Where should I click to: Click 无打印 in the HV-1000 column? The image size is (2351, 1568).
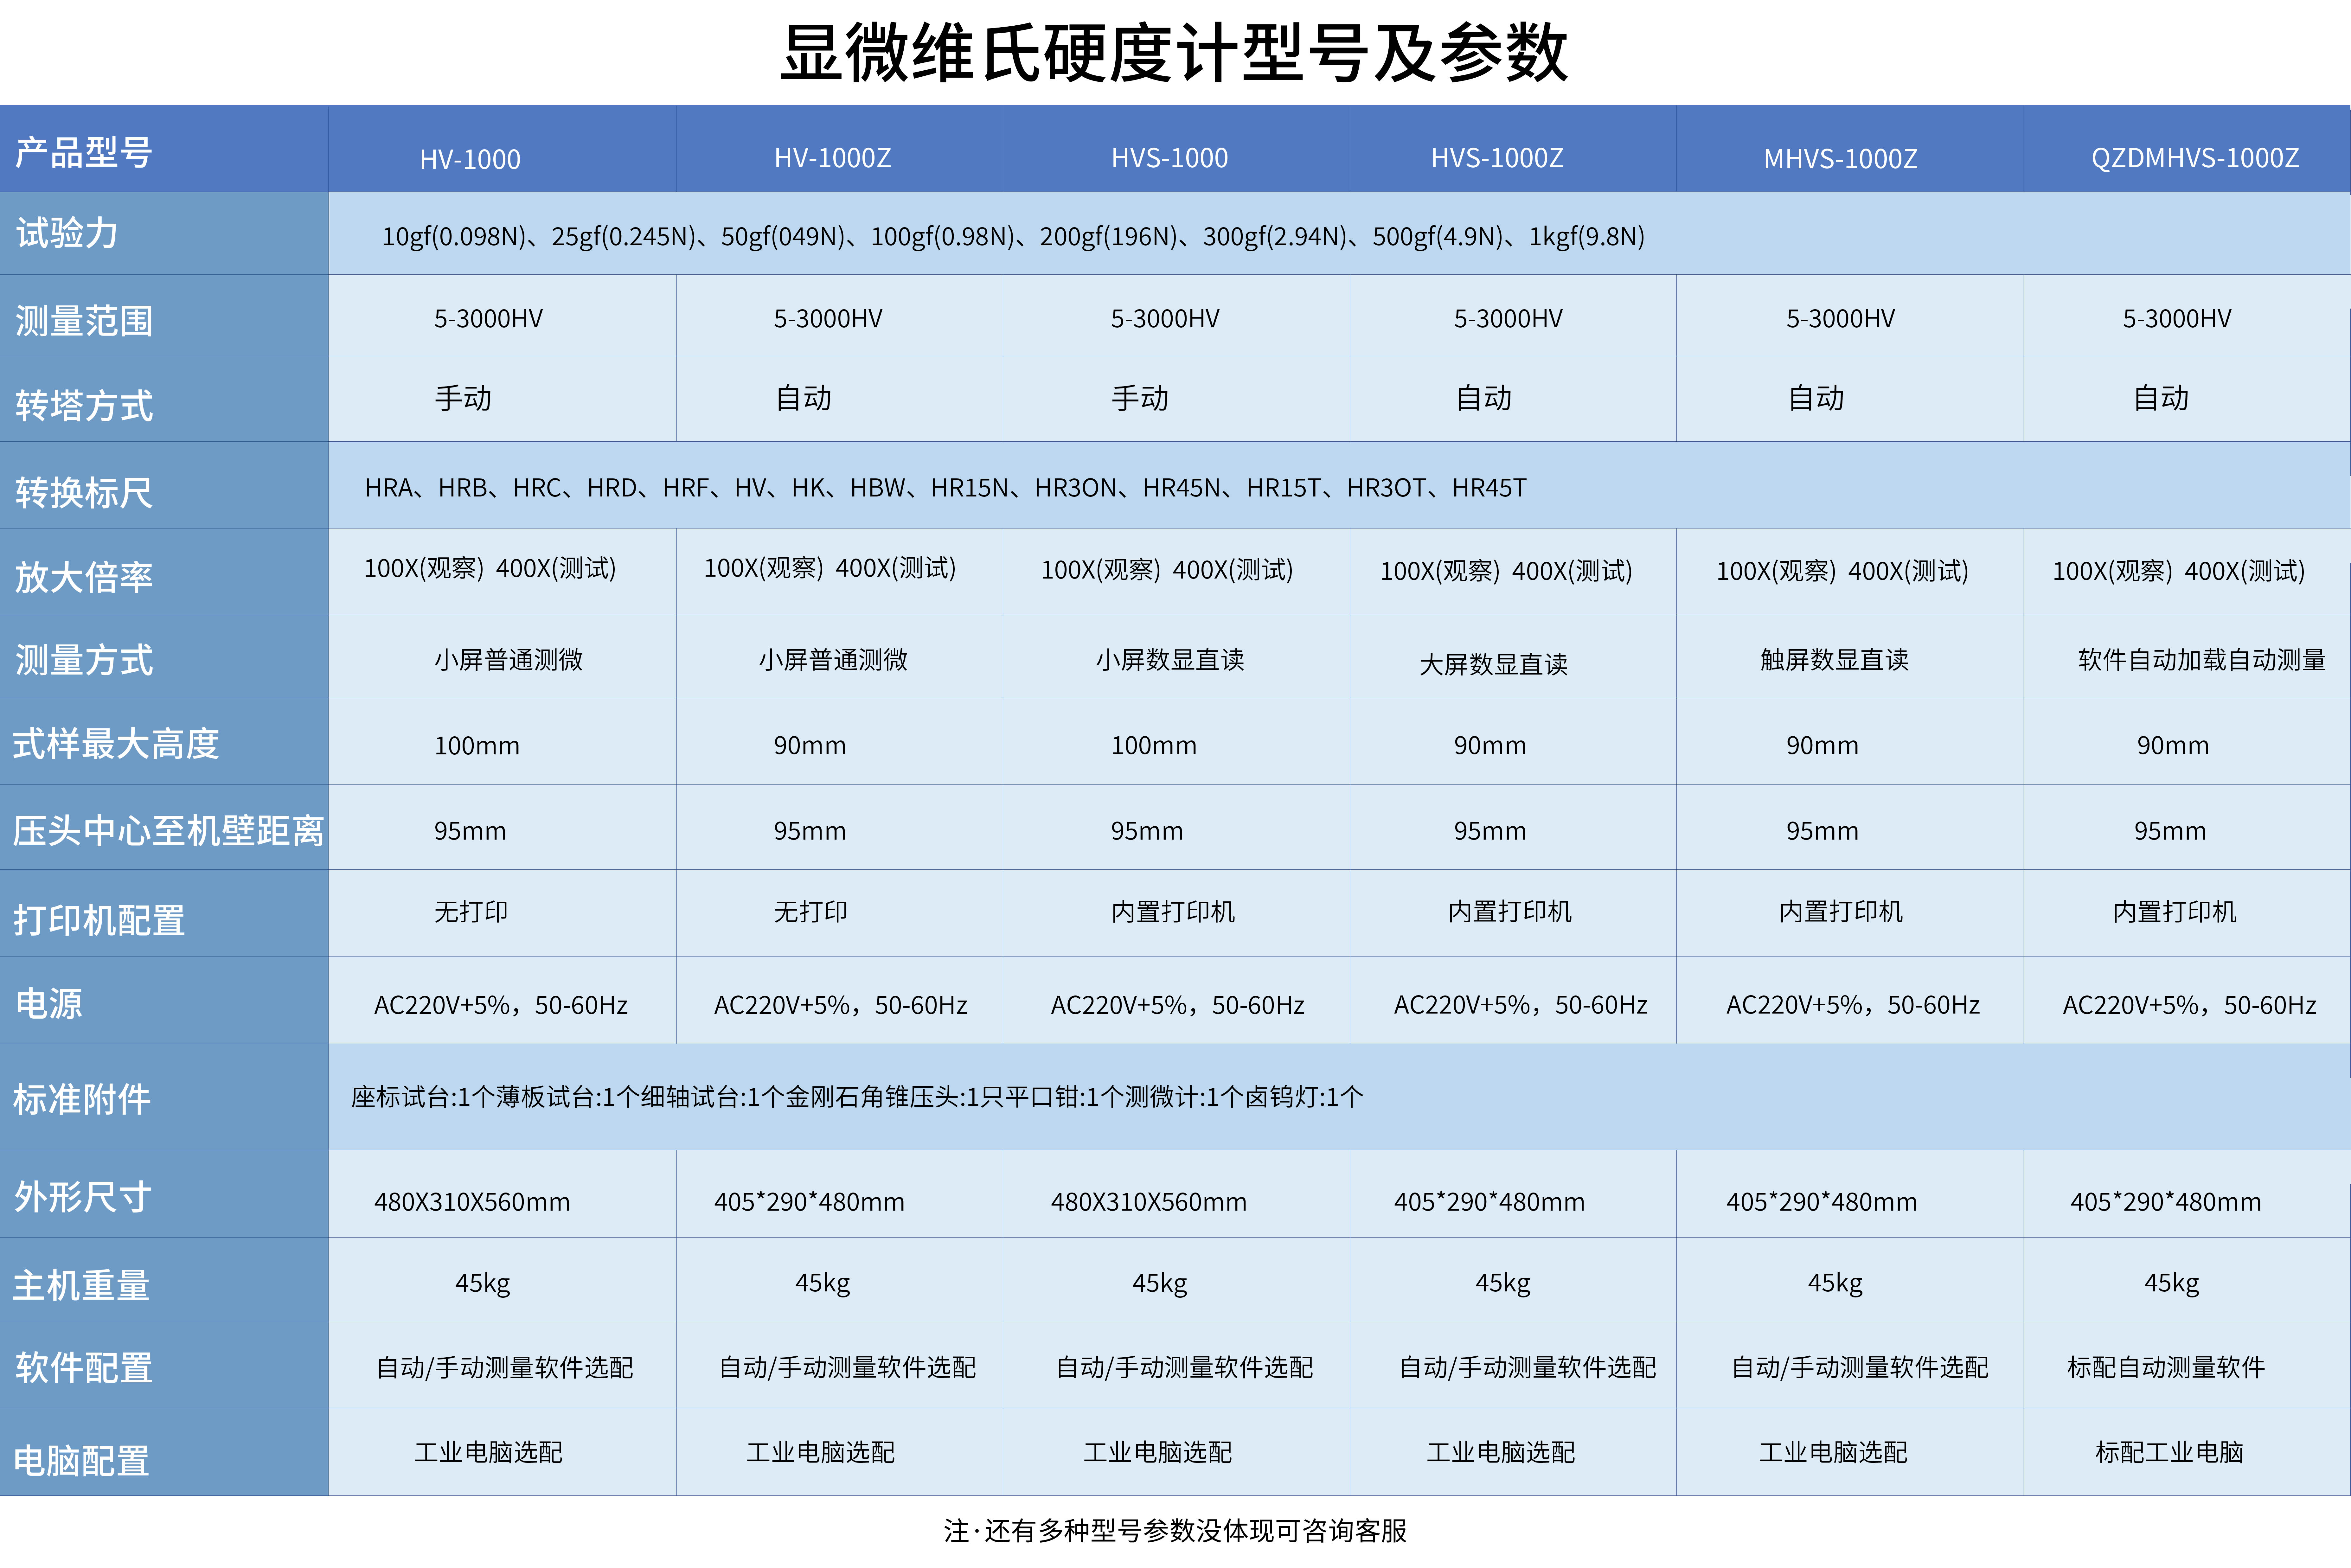pyautogui.click(x=471, y=912)
